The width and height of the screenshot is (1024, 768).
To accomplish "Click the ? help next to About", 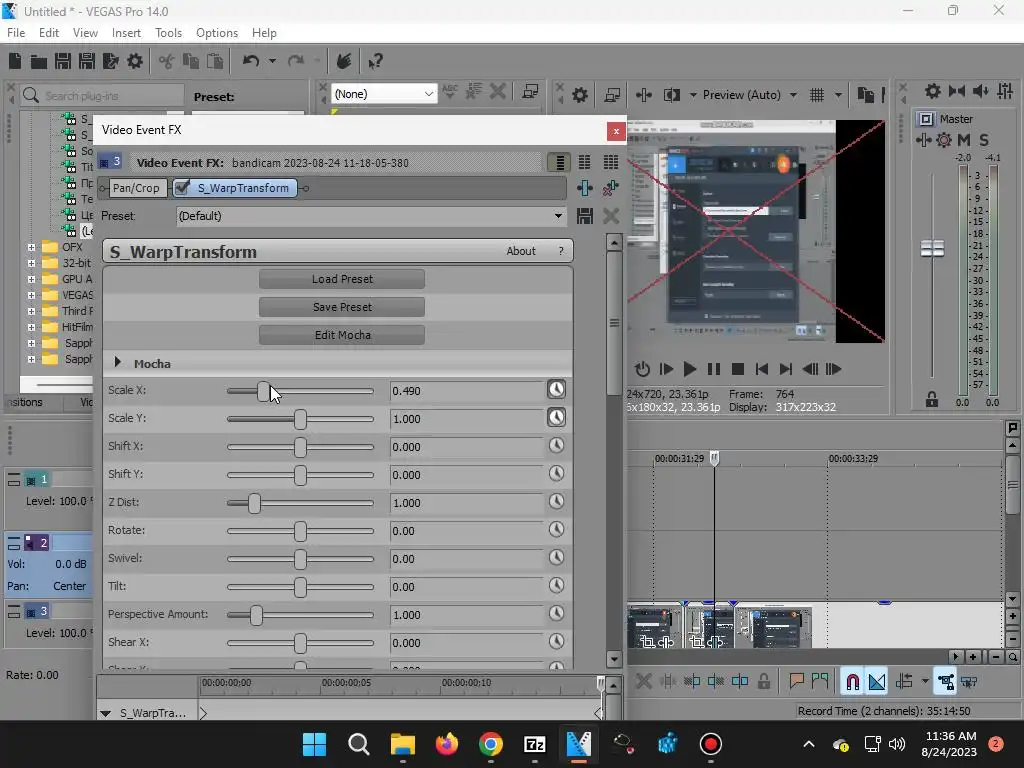I will [x=561, y=251].
